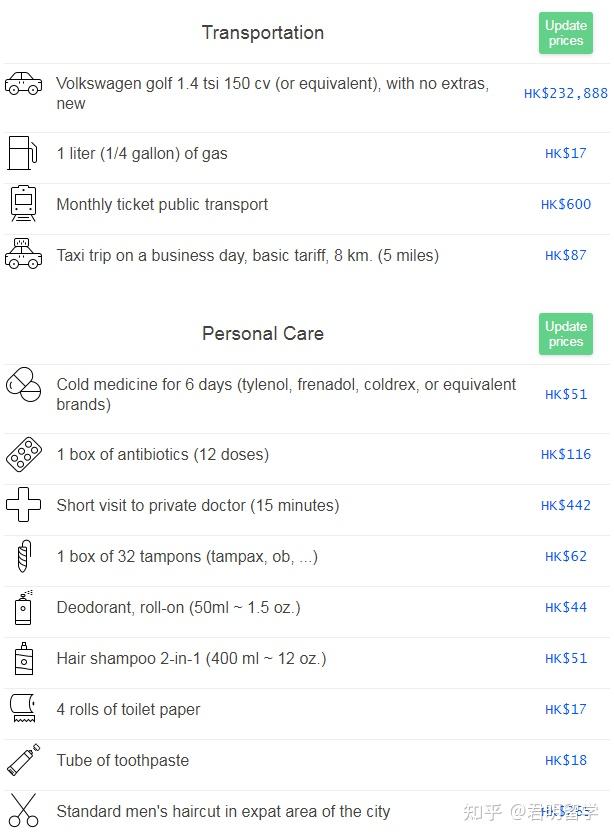Click the HK$600 monthly ticket price
The width and height of the screenshot is (614, 838).
[566, 204]
